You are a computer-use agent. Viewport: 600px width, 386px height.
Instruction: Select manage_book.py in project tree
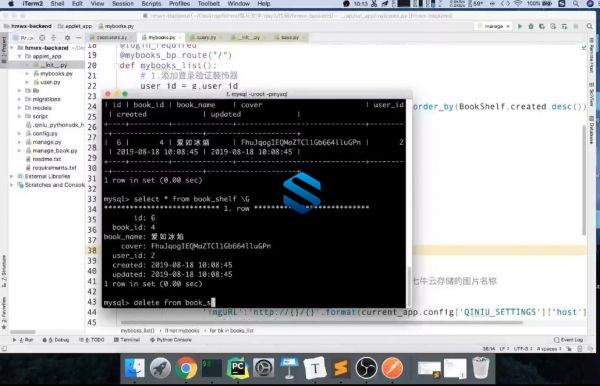[x=55, y=151]
